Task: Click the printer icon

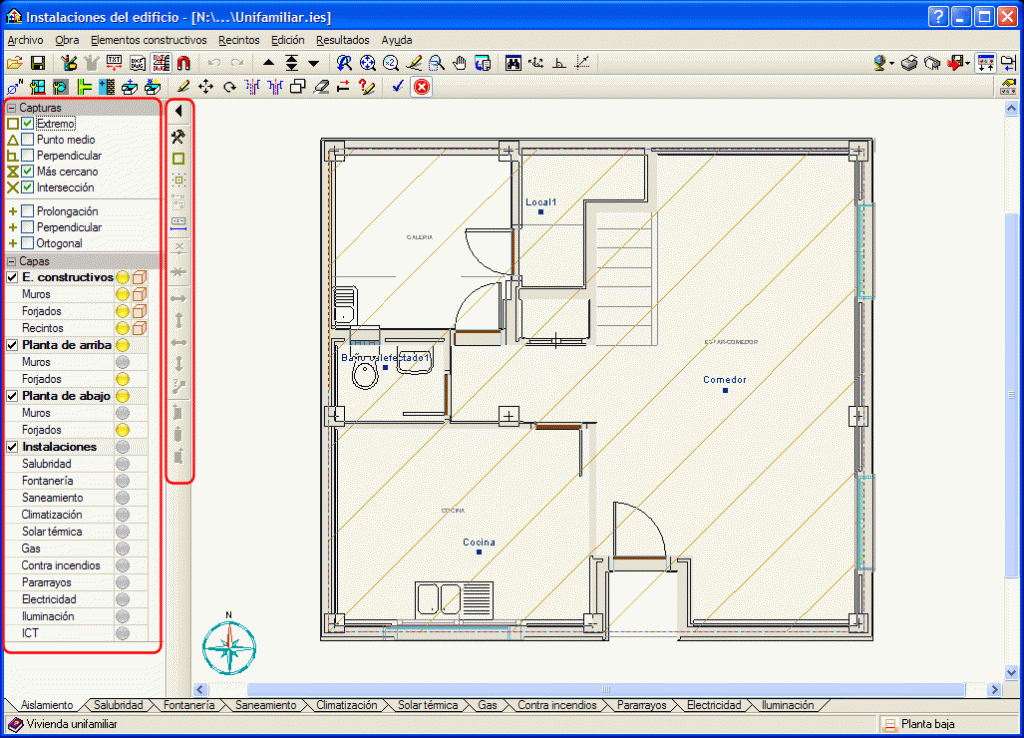Action: pos(909,63)
